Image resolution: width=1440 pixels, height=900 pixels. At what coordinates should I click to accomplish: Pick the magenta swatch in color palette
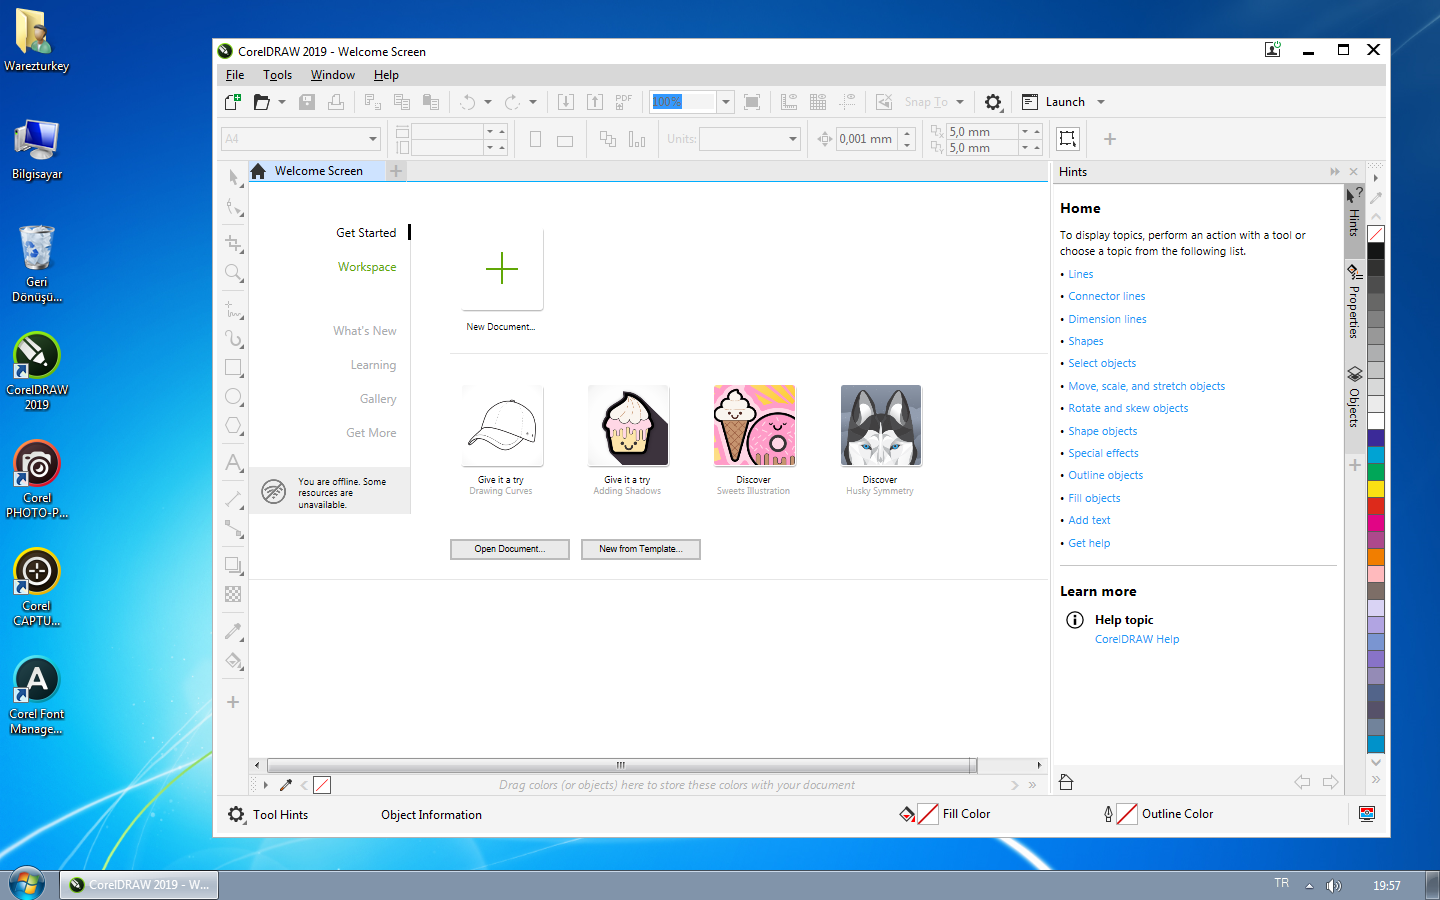point(1376,523)
